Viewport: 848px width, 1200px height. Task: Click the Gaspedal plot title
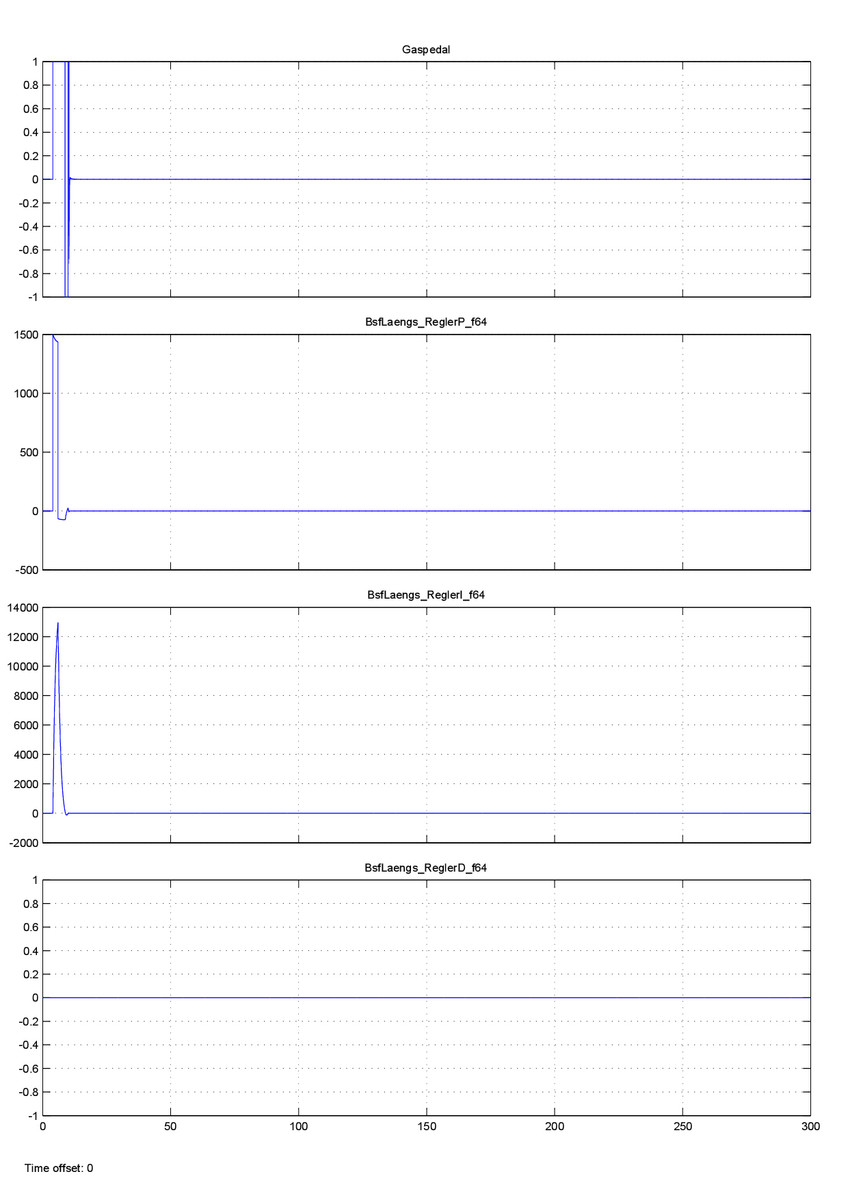[426, 48]
